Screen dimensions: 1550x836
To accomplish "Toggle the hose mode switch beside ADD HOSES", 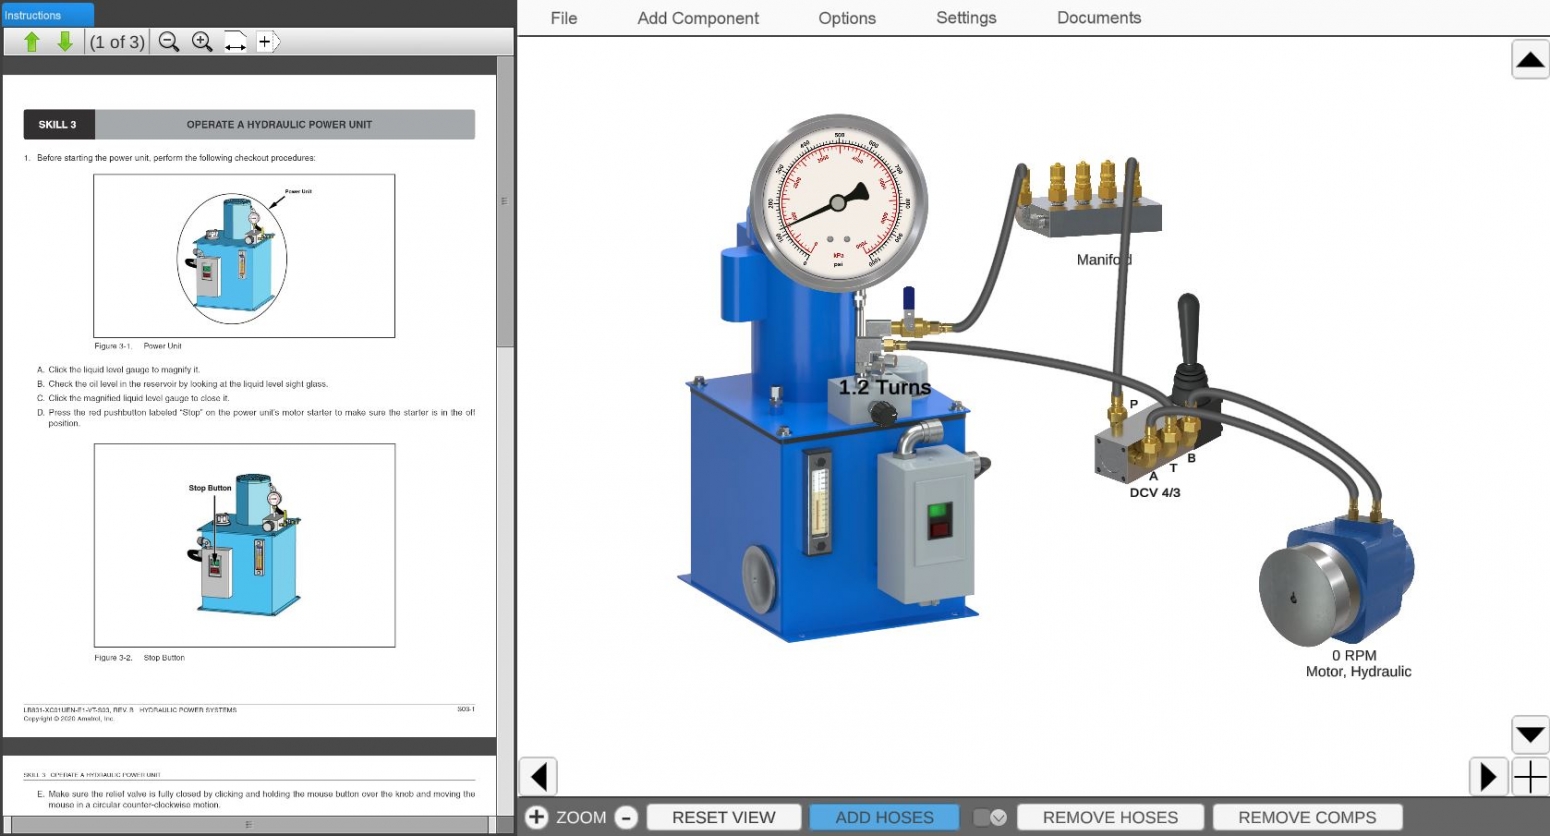I will [x=990, y=817].
